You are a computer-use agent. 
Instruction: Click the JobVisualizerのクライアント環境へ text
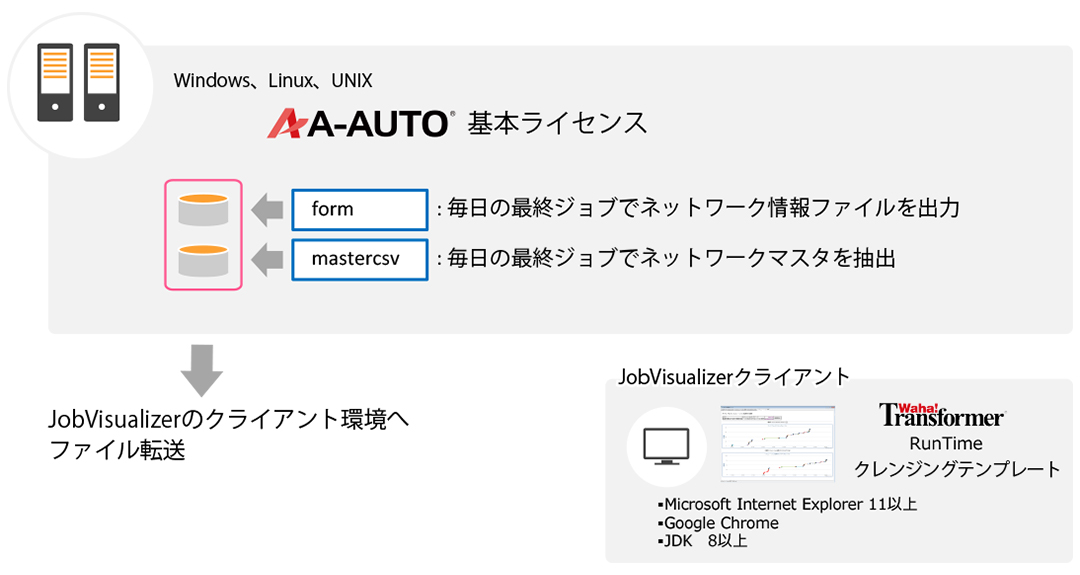[229, 419]
